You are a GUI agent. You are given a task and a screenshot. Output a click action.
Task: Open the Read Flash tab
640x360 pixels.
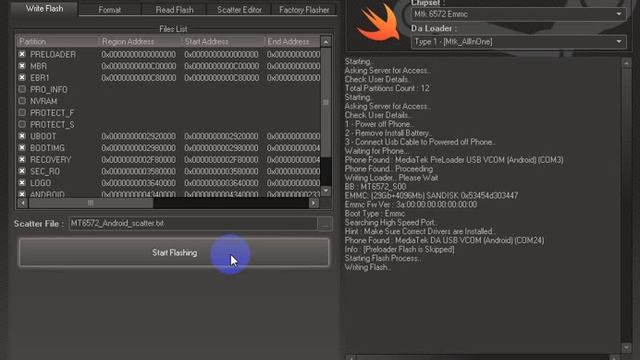[174, 10]
